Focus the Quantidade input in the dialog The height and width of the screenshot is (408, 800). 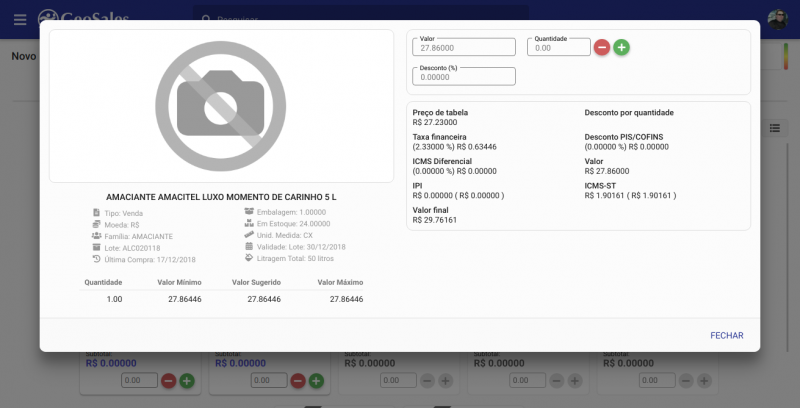tap(559, 47)
